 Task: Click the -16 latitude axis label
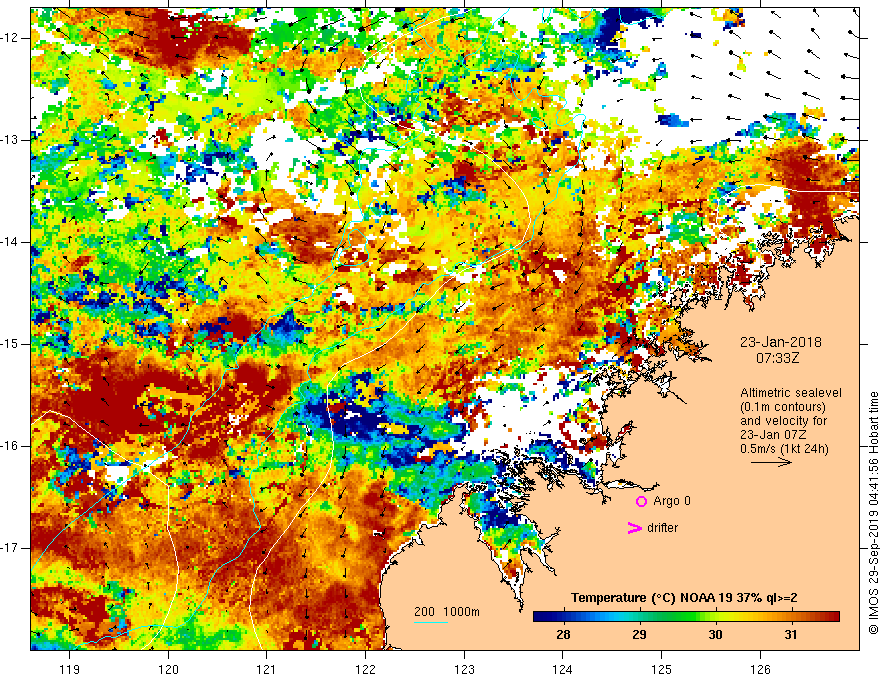pyautogui.click(x=11, y=446)
